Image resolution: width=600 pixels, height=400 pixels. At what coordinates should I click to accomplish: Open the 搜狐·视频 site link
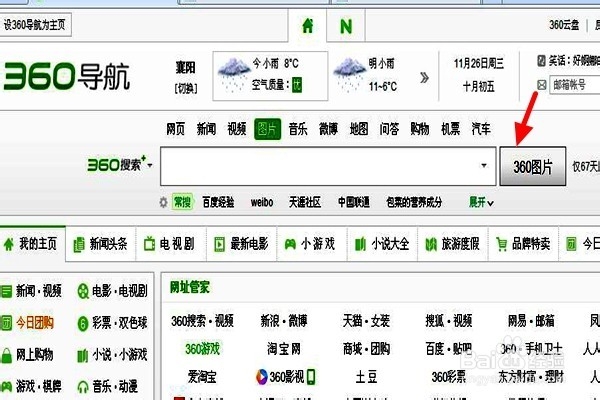[449, 321]
